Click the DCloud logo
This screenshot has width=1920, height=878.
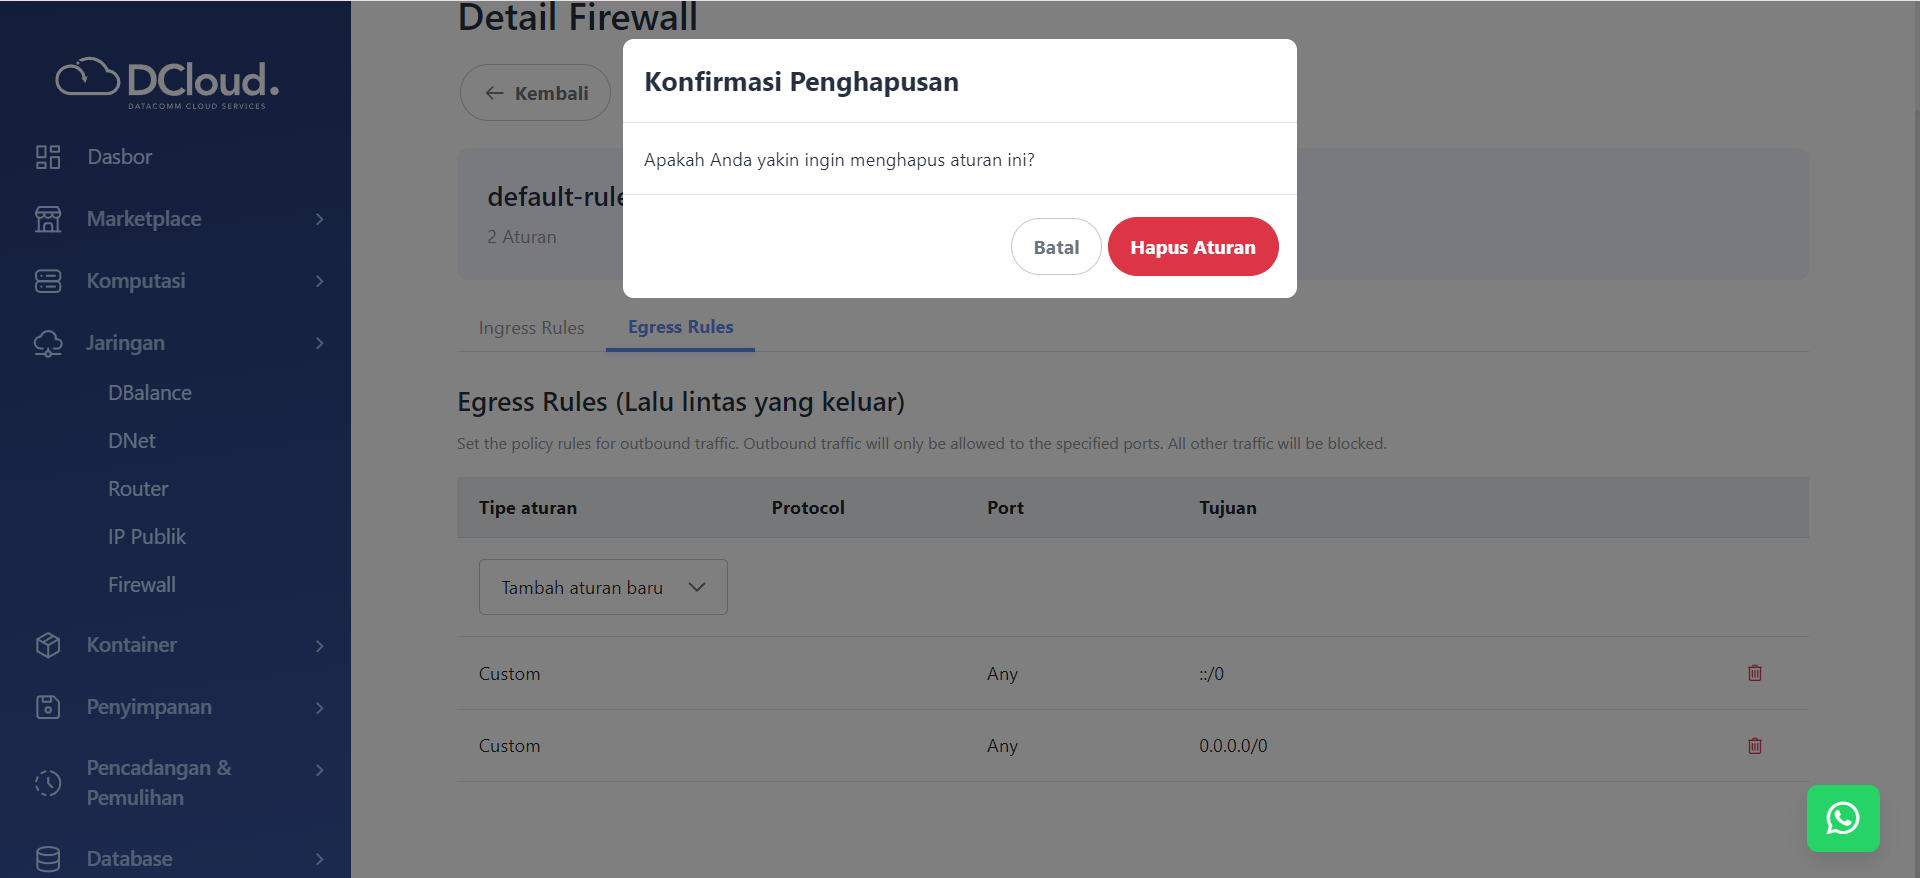[x=165, y=82]
